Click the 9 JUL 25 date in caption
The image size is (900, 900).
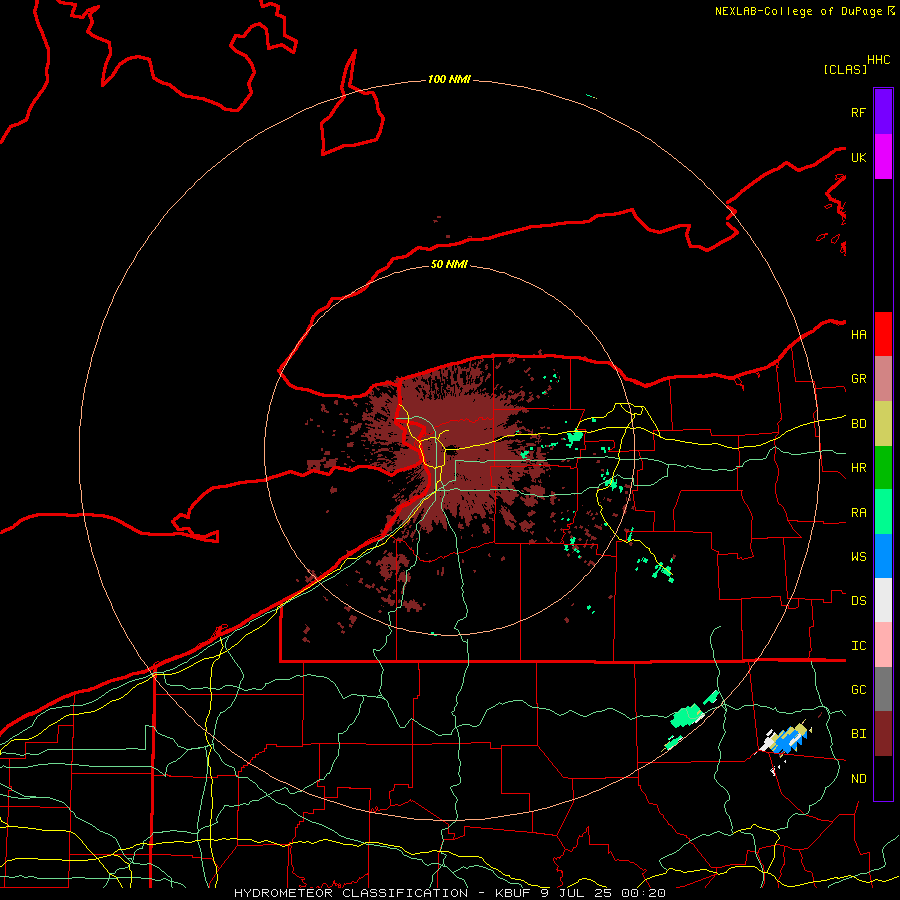click(576, 893)
